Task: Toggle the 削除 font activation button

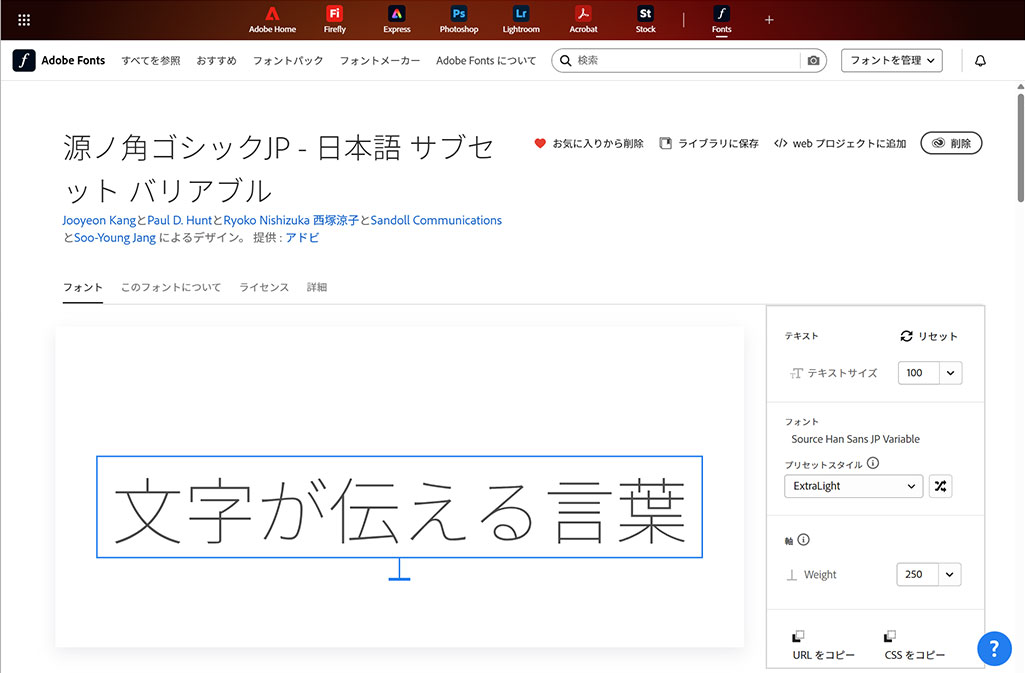Action: point(951,144)
